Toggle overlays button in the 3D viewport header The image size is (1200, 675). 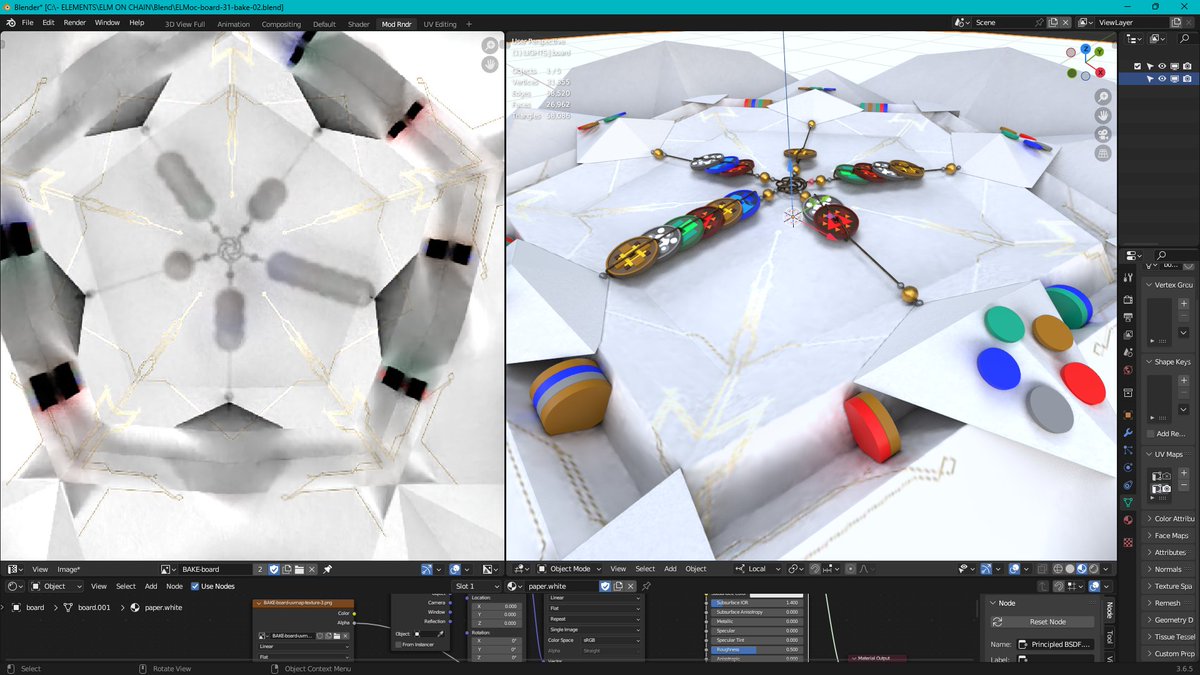[x=1013, y=569]
